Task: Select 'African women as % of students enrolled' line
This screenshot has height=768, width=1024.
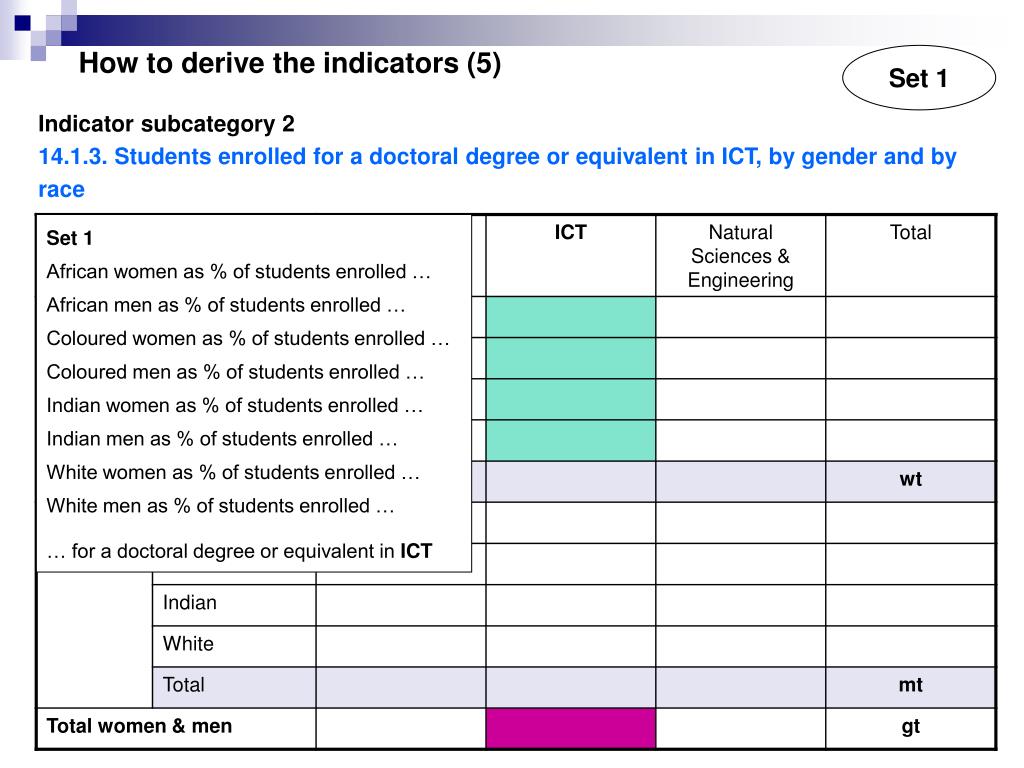Action: [x=238, y=271]
